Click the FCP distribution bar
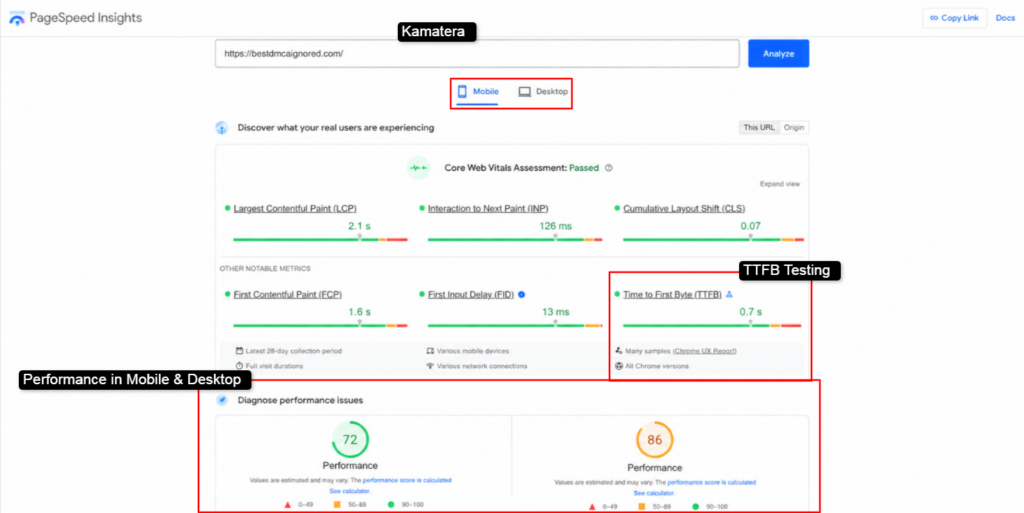The image size is (1024, 513). point(320,325)
